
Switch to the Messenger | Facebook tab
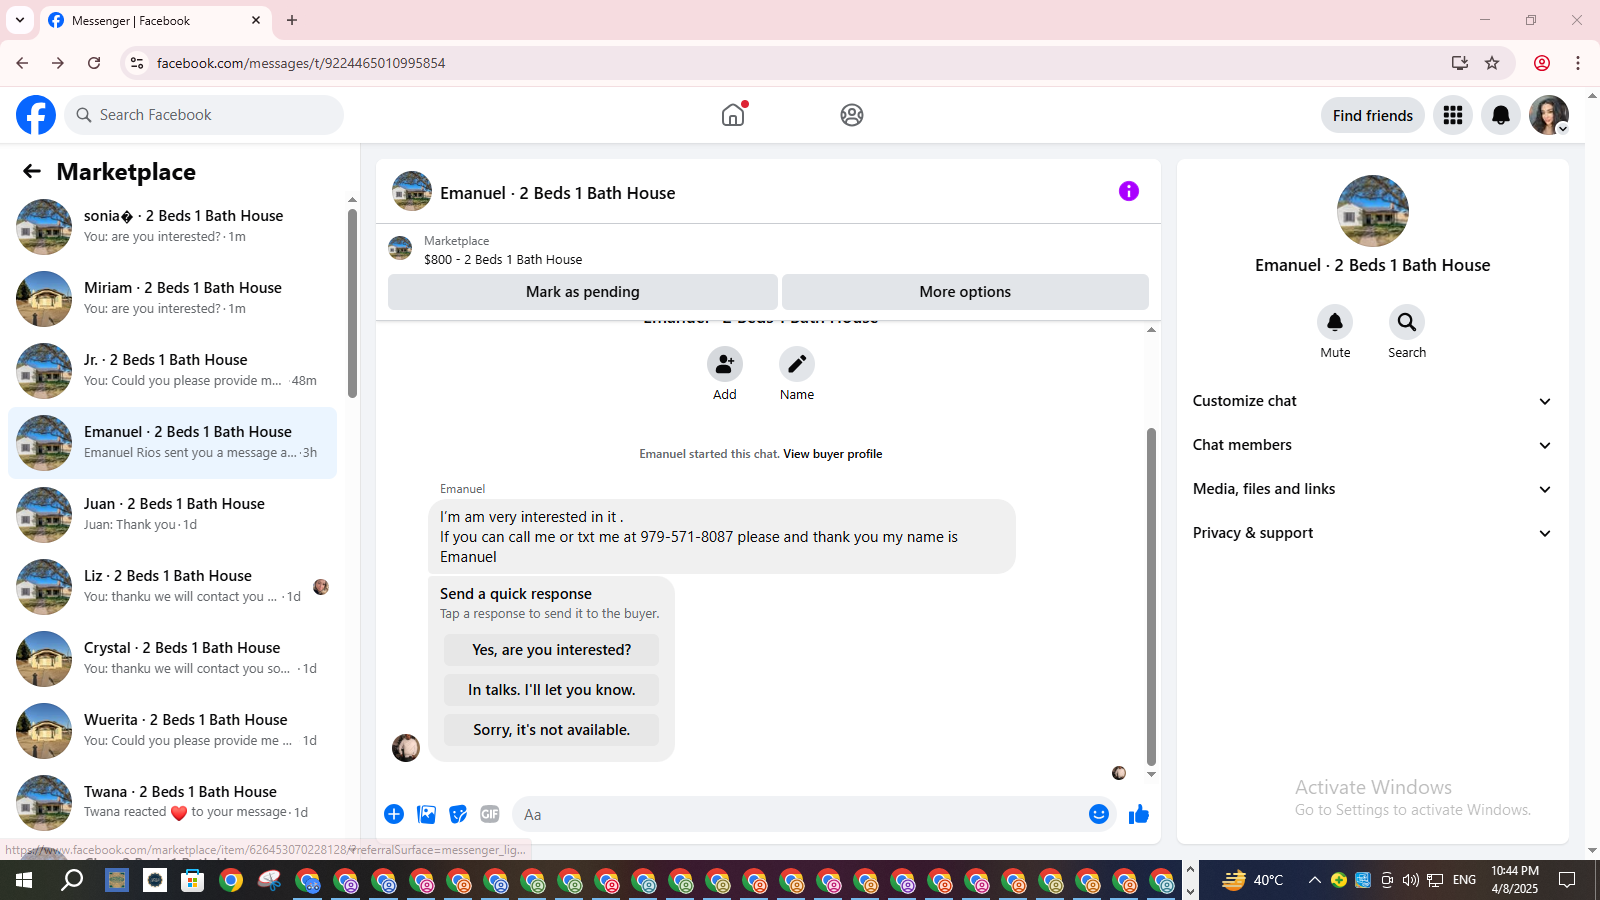pyautogui.click(x=154, y=20)
